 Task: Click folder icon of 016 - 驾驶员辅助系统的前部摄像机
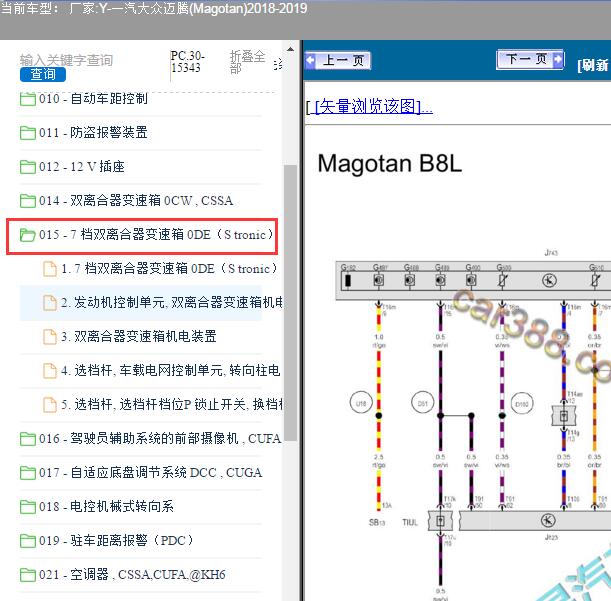click(x=28, y=438)
